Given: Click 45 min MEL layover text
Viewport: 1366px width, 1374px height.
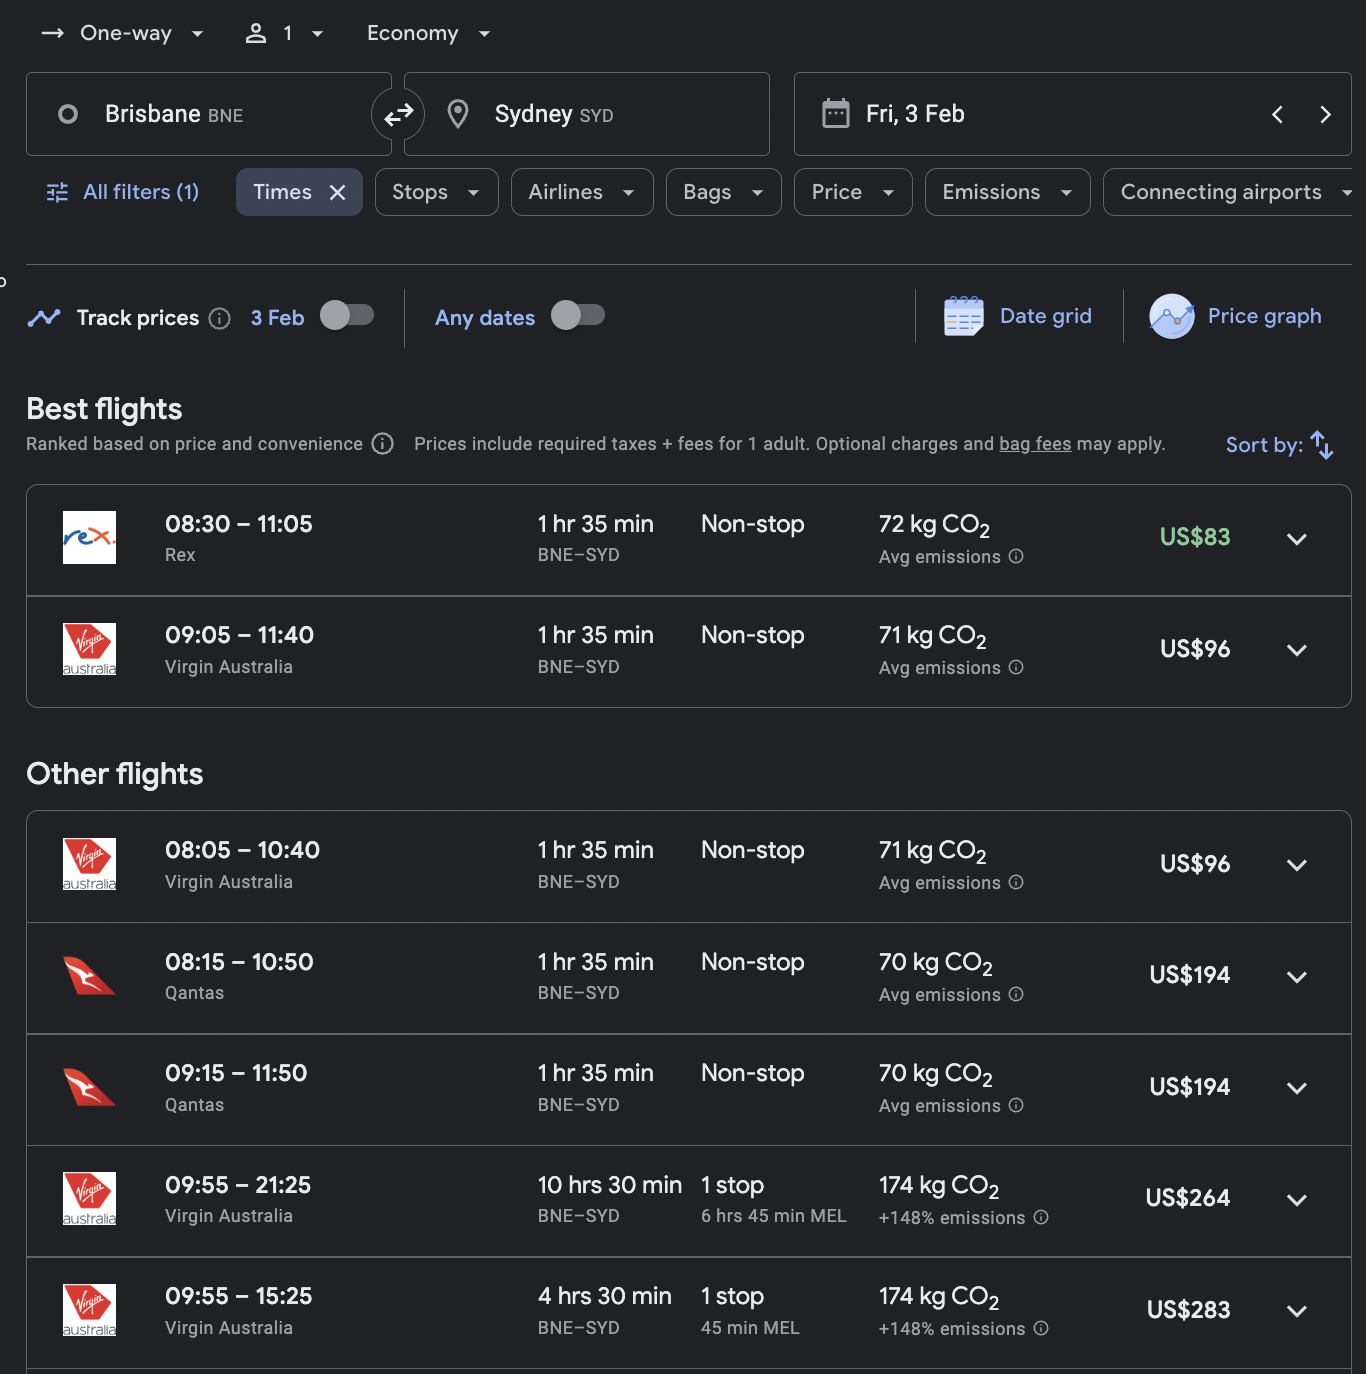Looking at the screenshot, I should [x=750, y=1328].
